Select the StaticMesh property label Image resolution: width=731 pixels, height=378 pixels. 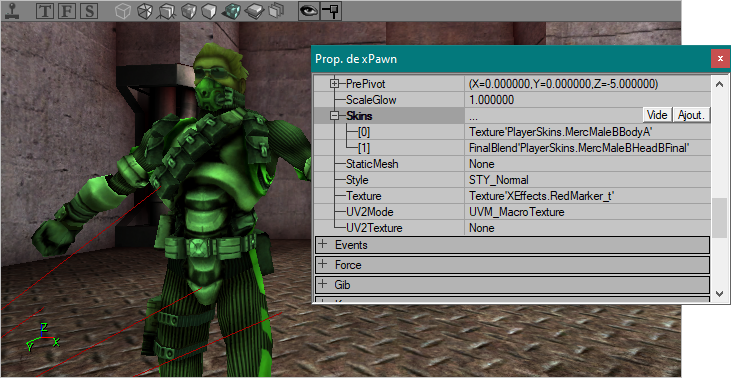[x=372, y=164]
